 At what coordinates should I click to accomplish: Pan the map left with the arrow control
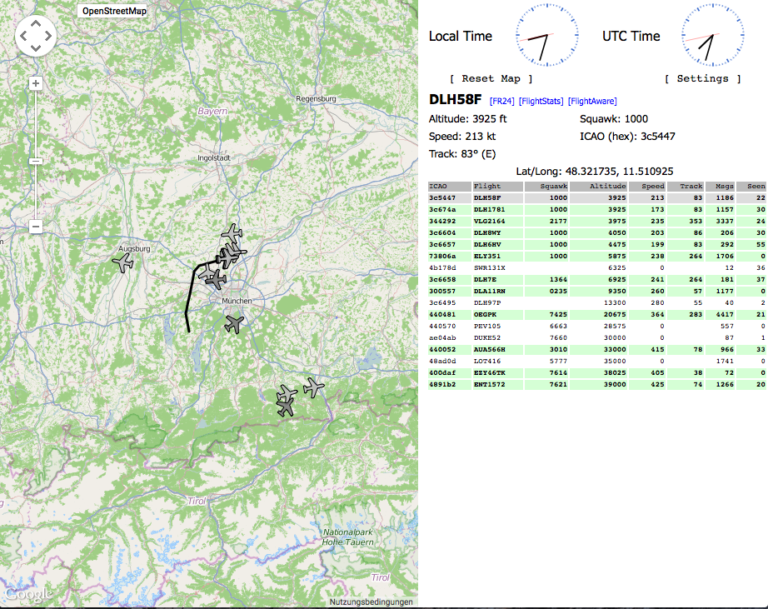pos(23,37)
